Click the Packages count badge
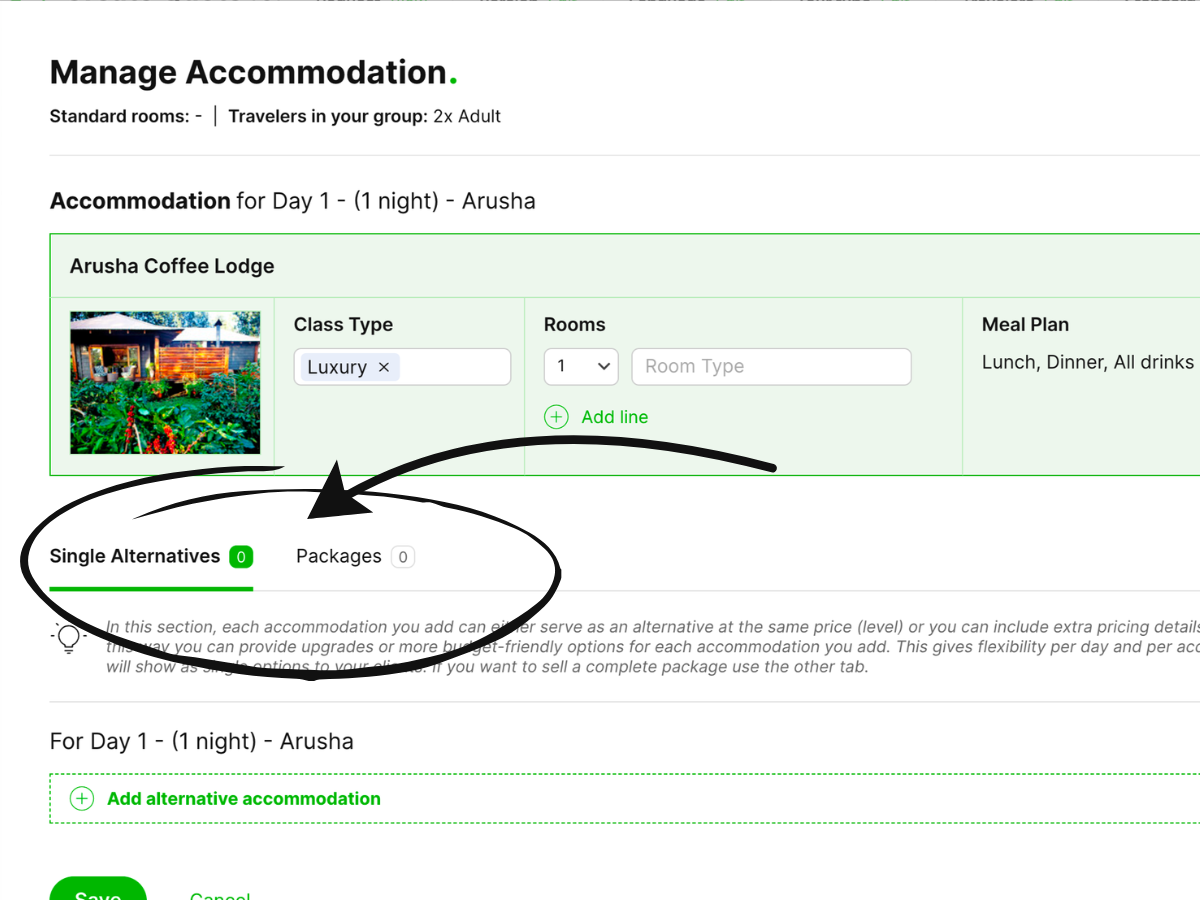 coord(402,557)
